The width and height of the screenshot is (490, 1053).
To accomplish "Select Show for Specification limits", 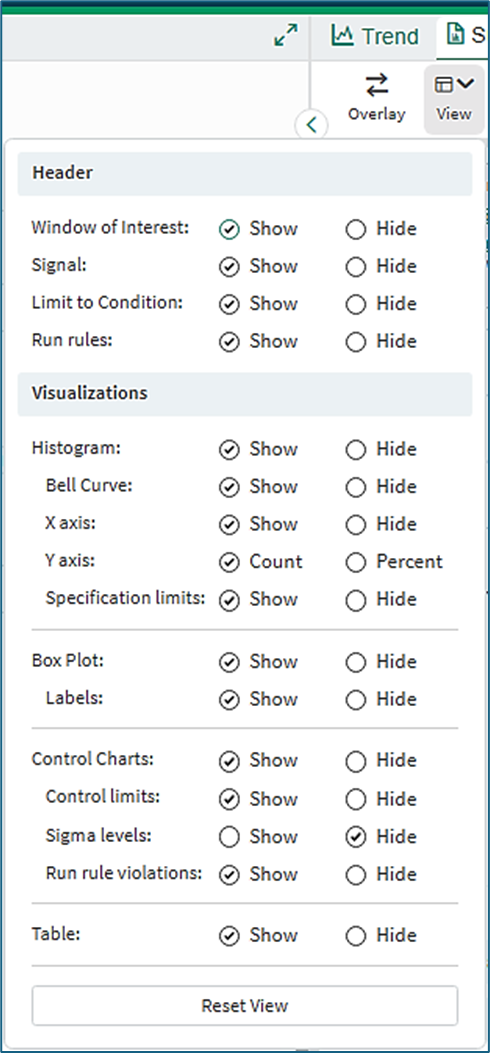I will pyautogui.click(x=230, y=600).
